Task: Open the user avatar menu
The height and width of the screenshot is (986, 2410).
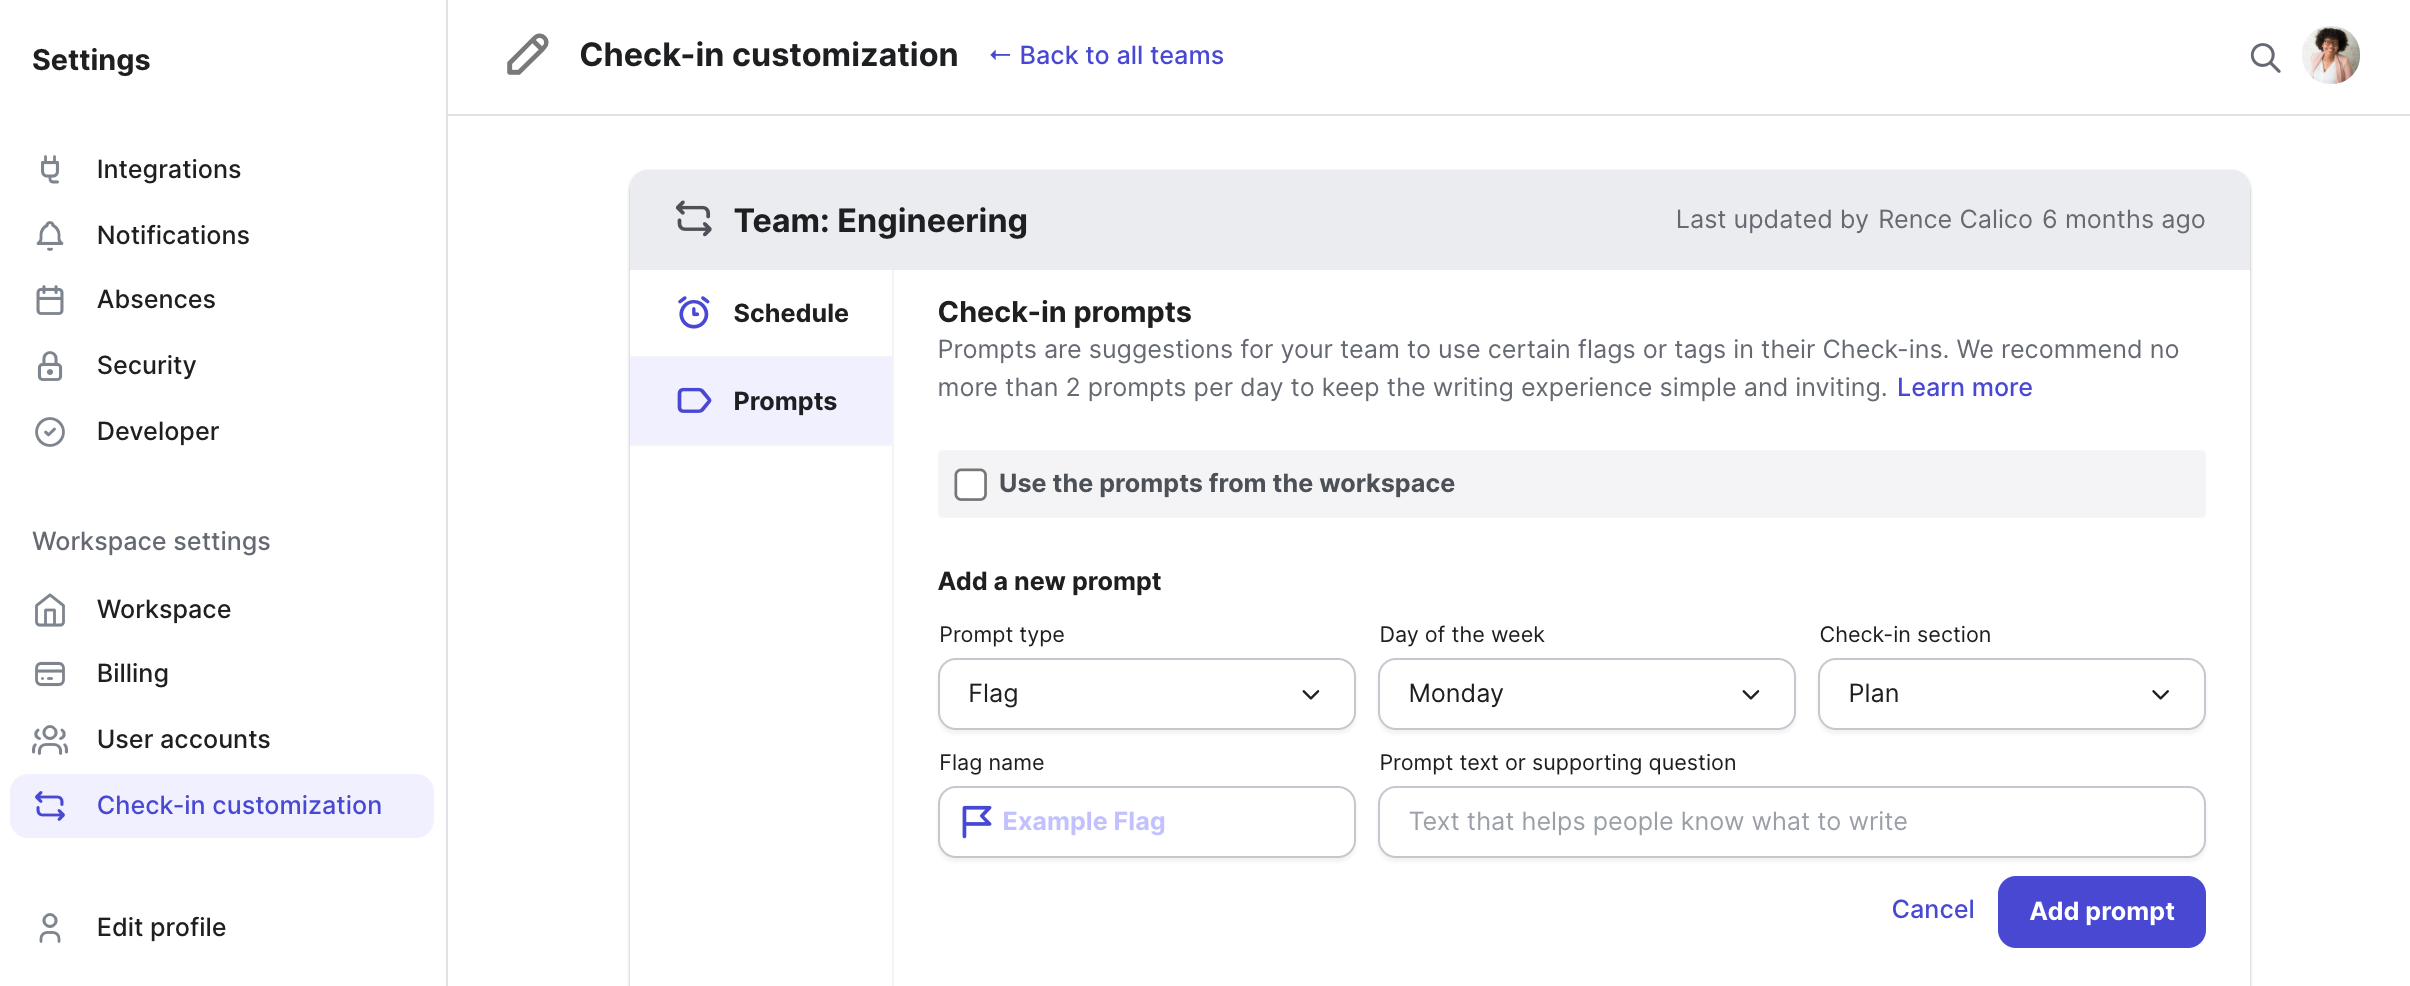Action: coord(2331,55)
